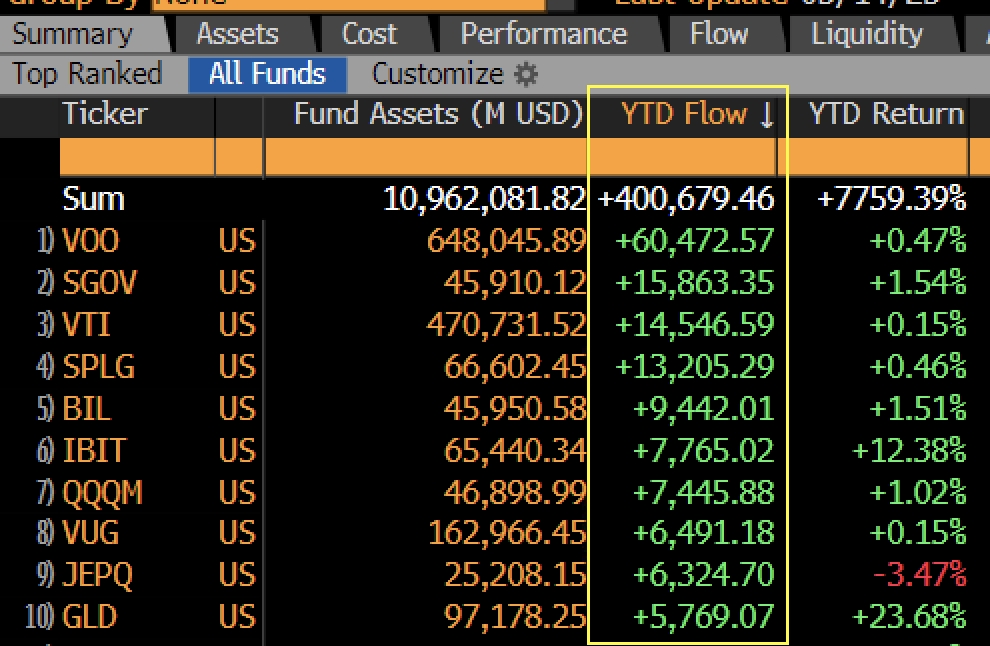Image resolution: width=990 pixels, height=646 pixels.
Task: Switch to the Summary tab
Action: pyautogui.click(x=73, y=34)
